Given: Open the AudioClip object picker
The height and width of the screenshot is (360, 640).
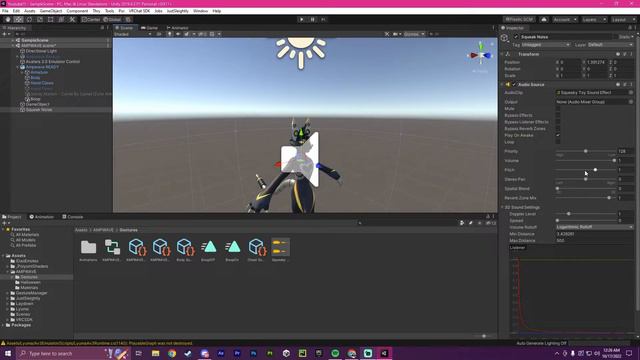Looking at the screenshot, I should [631, 93].
